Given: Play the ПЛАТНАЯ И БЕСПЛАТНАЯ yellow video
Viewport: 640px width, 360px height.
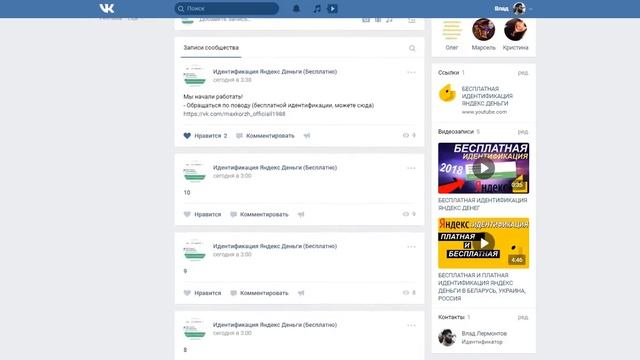Looking at the screenshot, I should click(484, 243).
